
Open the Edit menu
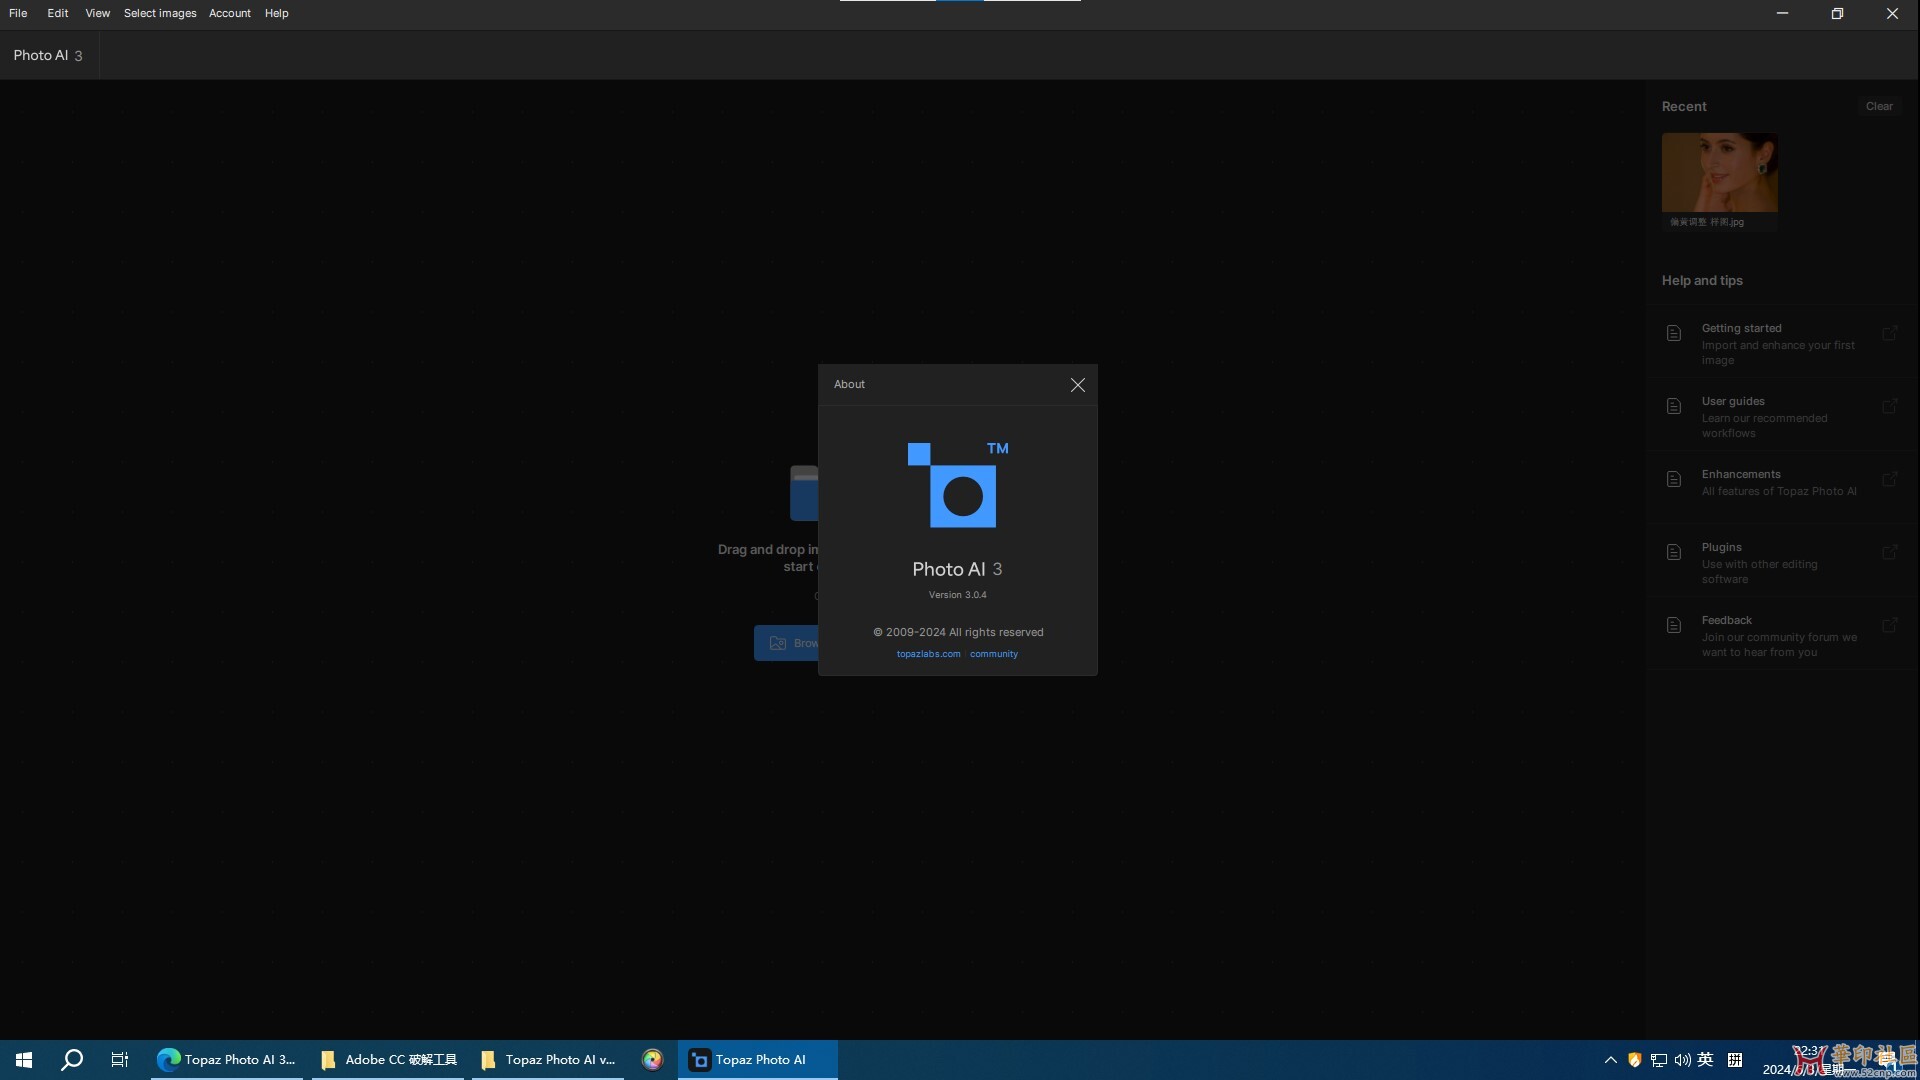pos(58,13)
